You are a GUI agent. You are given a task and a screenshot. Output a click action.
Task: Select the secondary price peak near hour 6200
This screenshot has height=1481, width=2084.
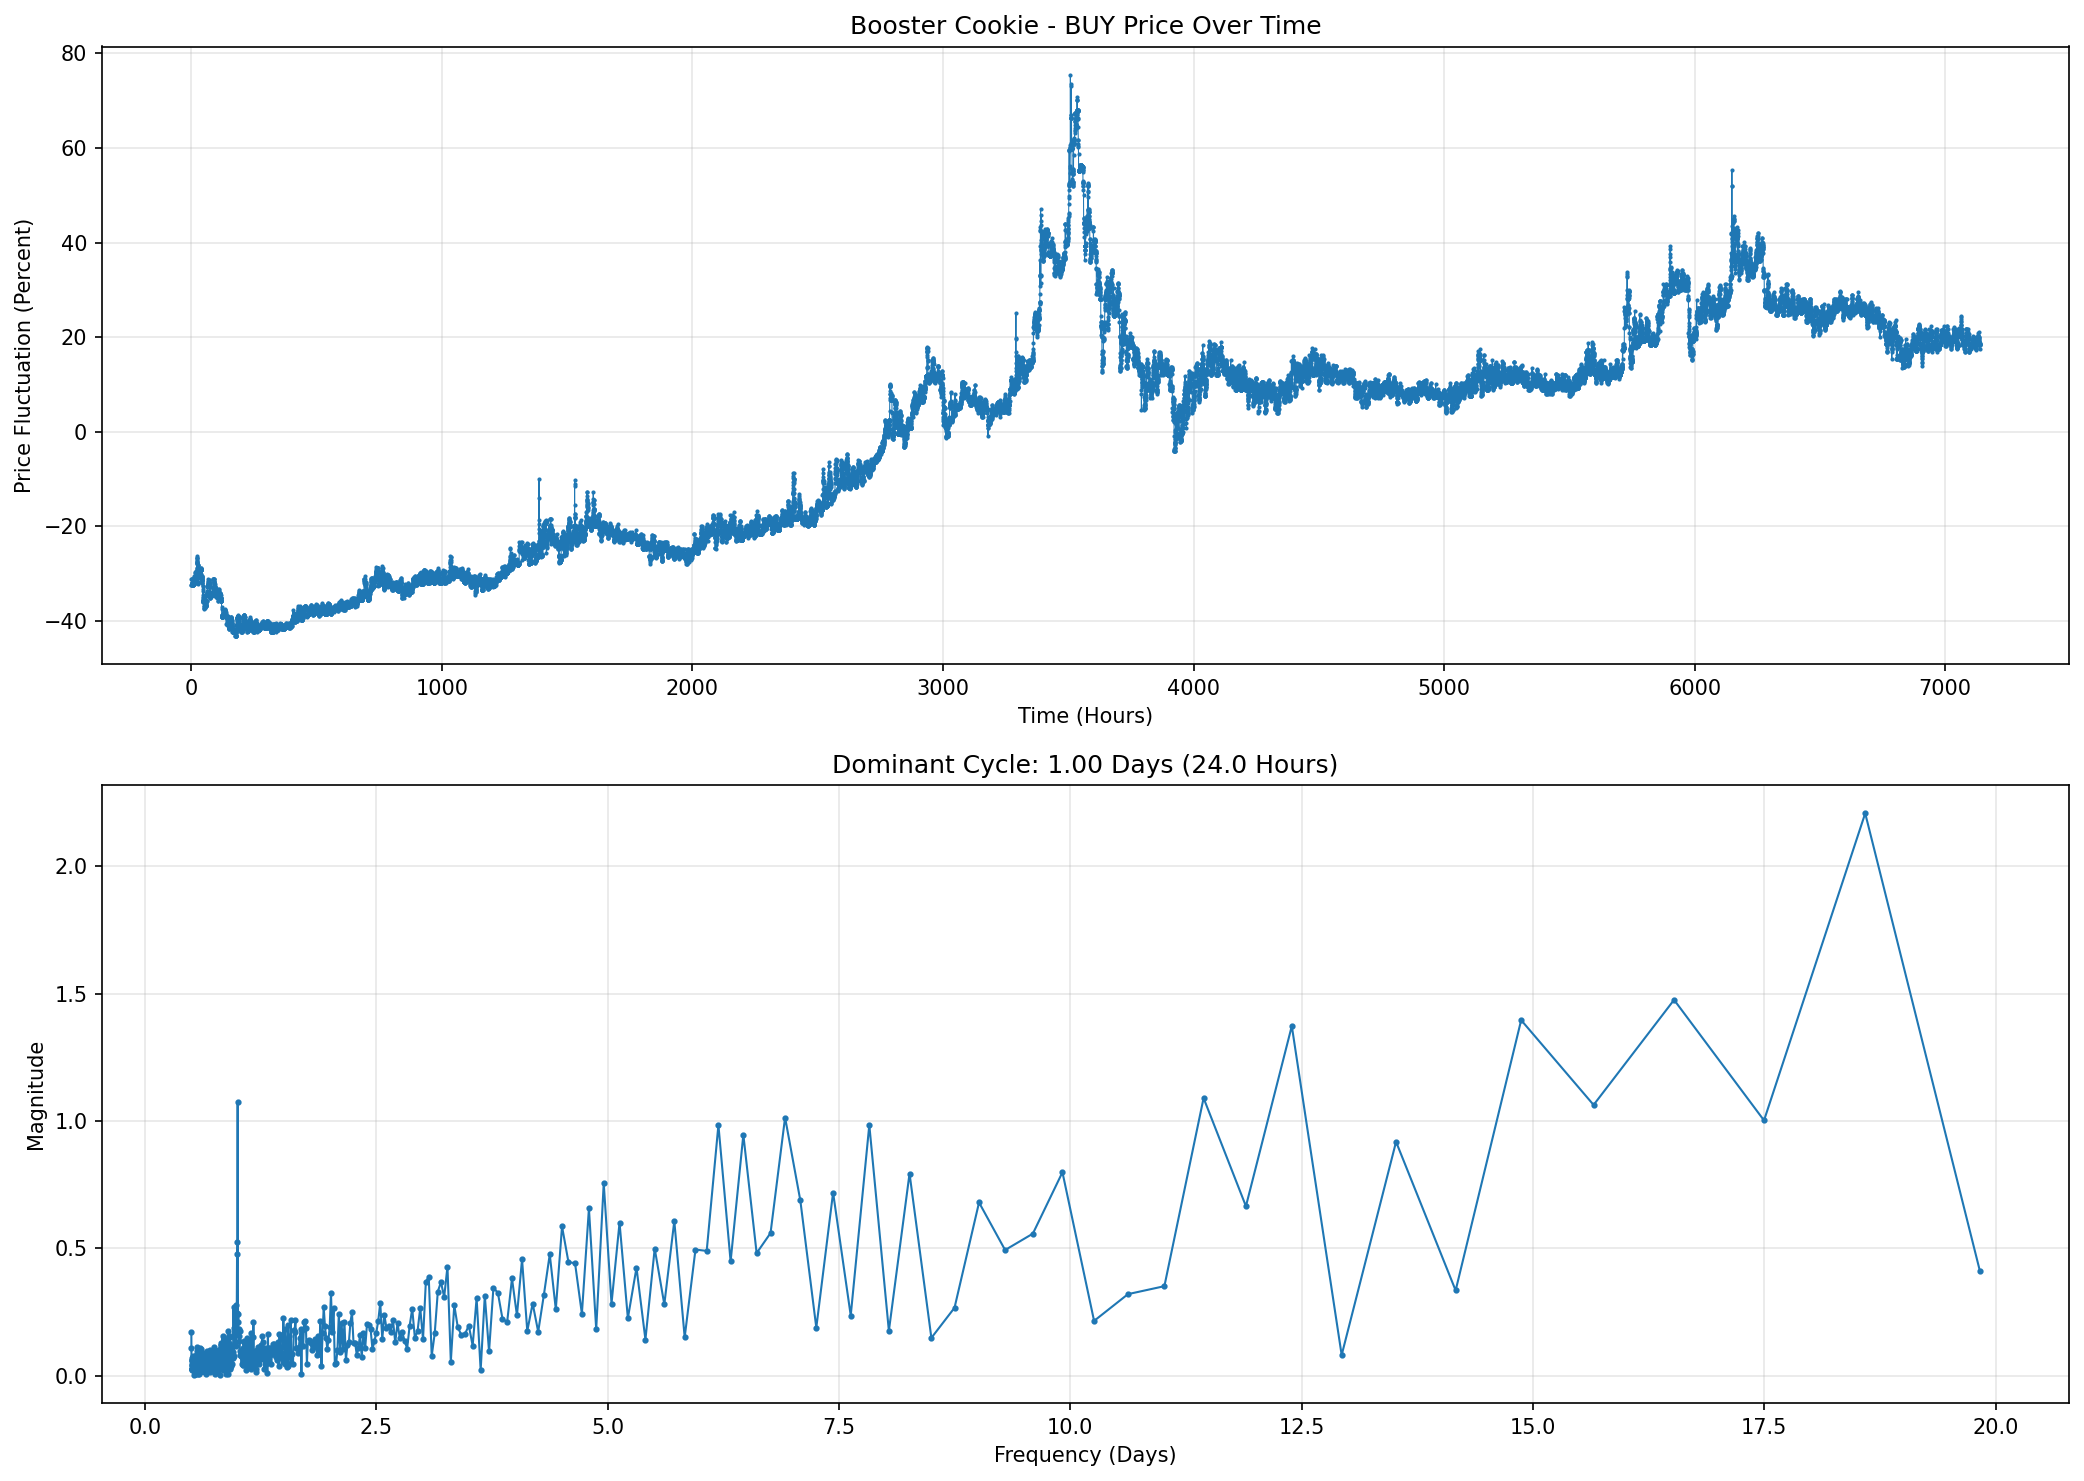[1732, 170]
